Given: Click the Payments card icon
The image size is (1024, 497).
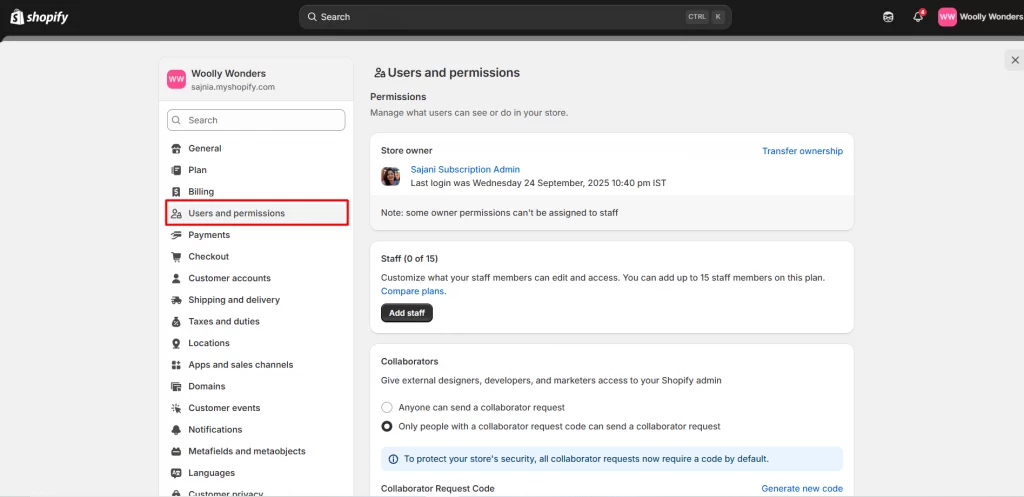Looking at the screenshot, I should point(176,235).
